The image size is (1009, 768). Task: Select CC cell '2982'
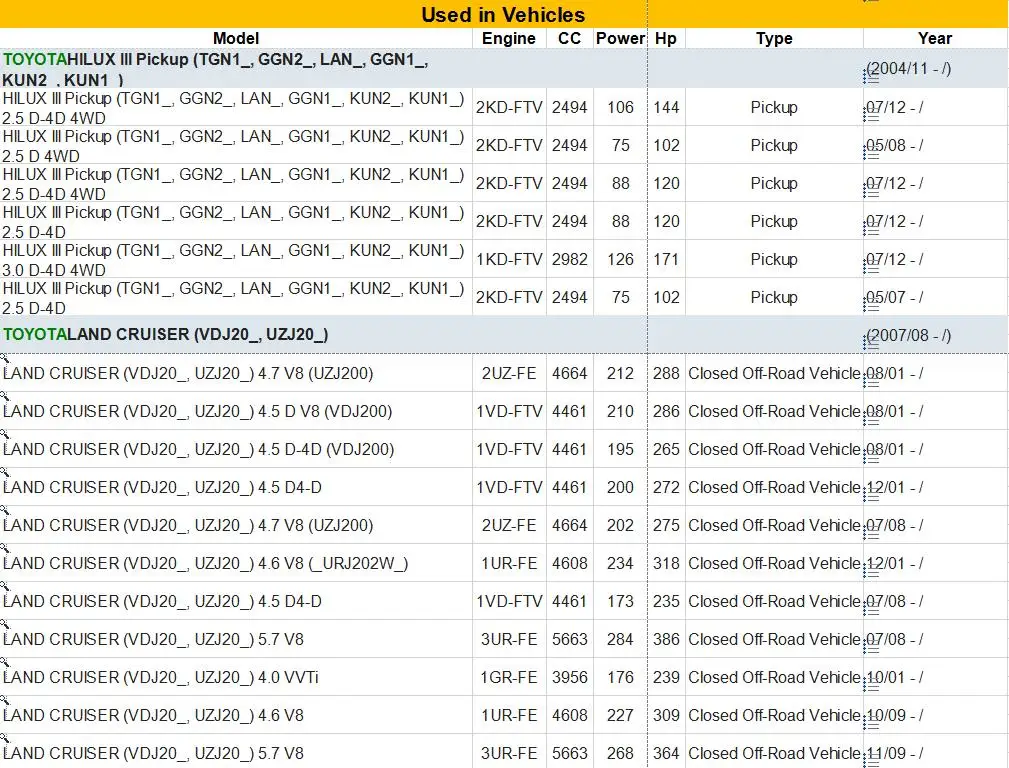point(569,259)
